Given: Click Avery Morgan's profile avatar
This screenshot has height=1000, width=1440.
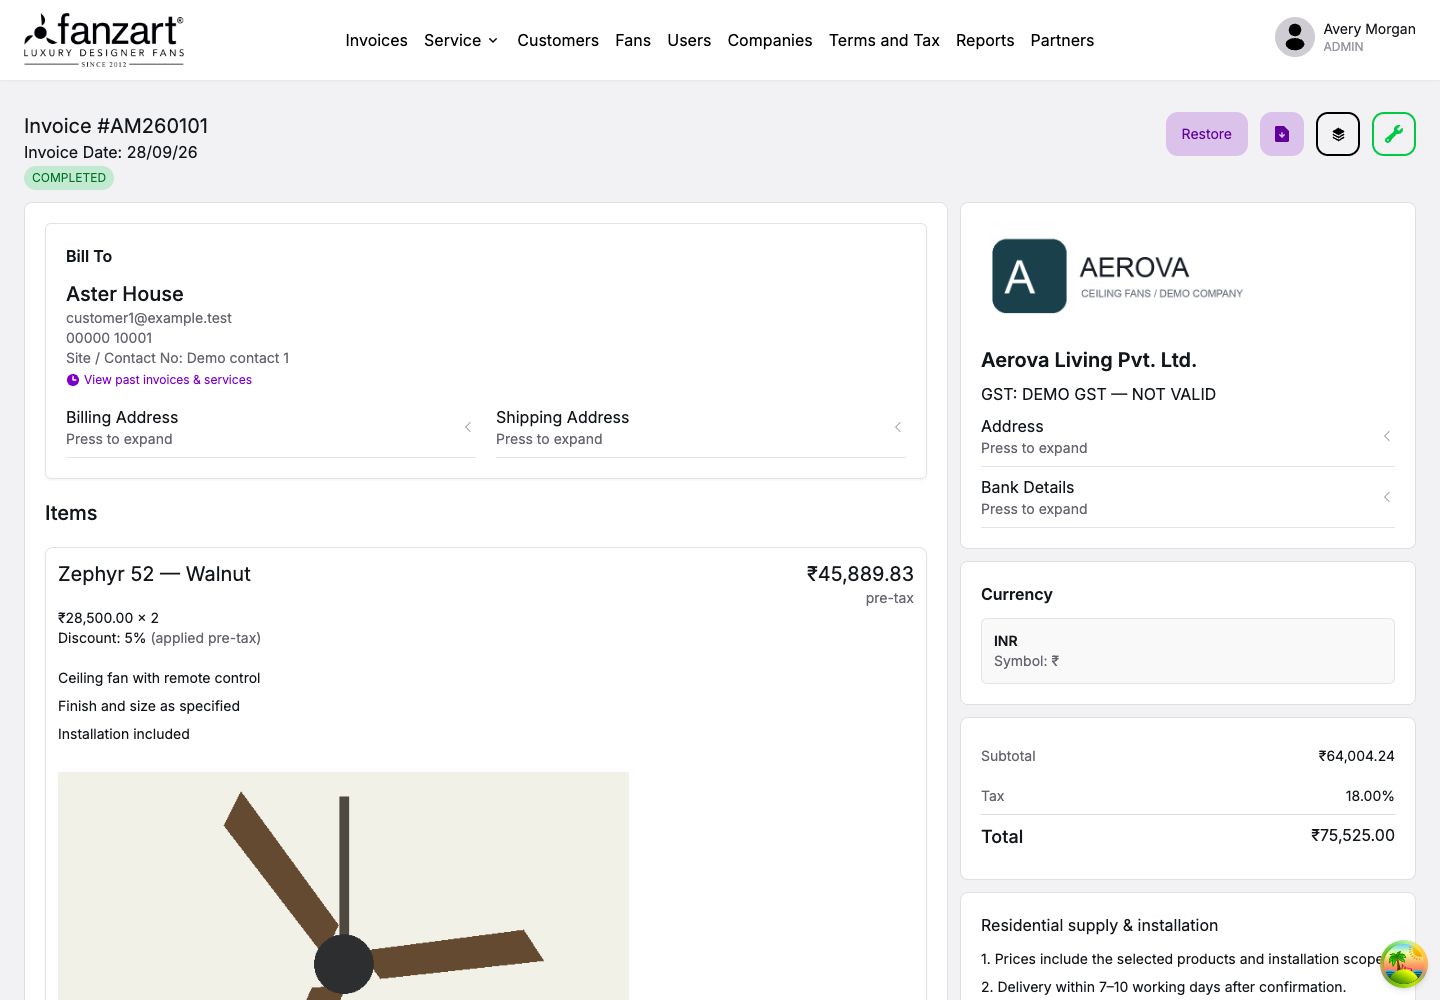Looking at the screenshot, I should click(1295, 37).
